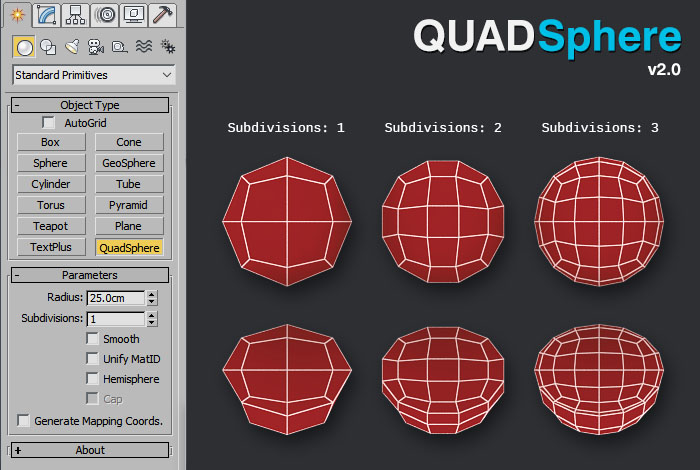Select the Shapes category icon
Viewport: 700px width, 470px height.
48,46
